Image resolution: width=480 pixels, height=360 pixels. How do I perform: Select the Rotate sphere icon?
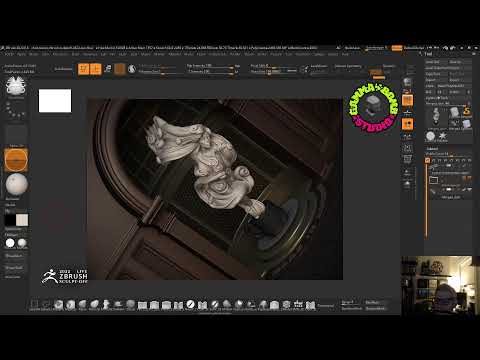click(x=132, y=69)
